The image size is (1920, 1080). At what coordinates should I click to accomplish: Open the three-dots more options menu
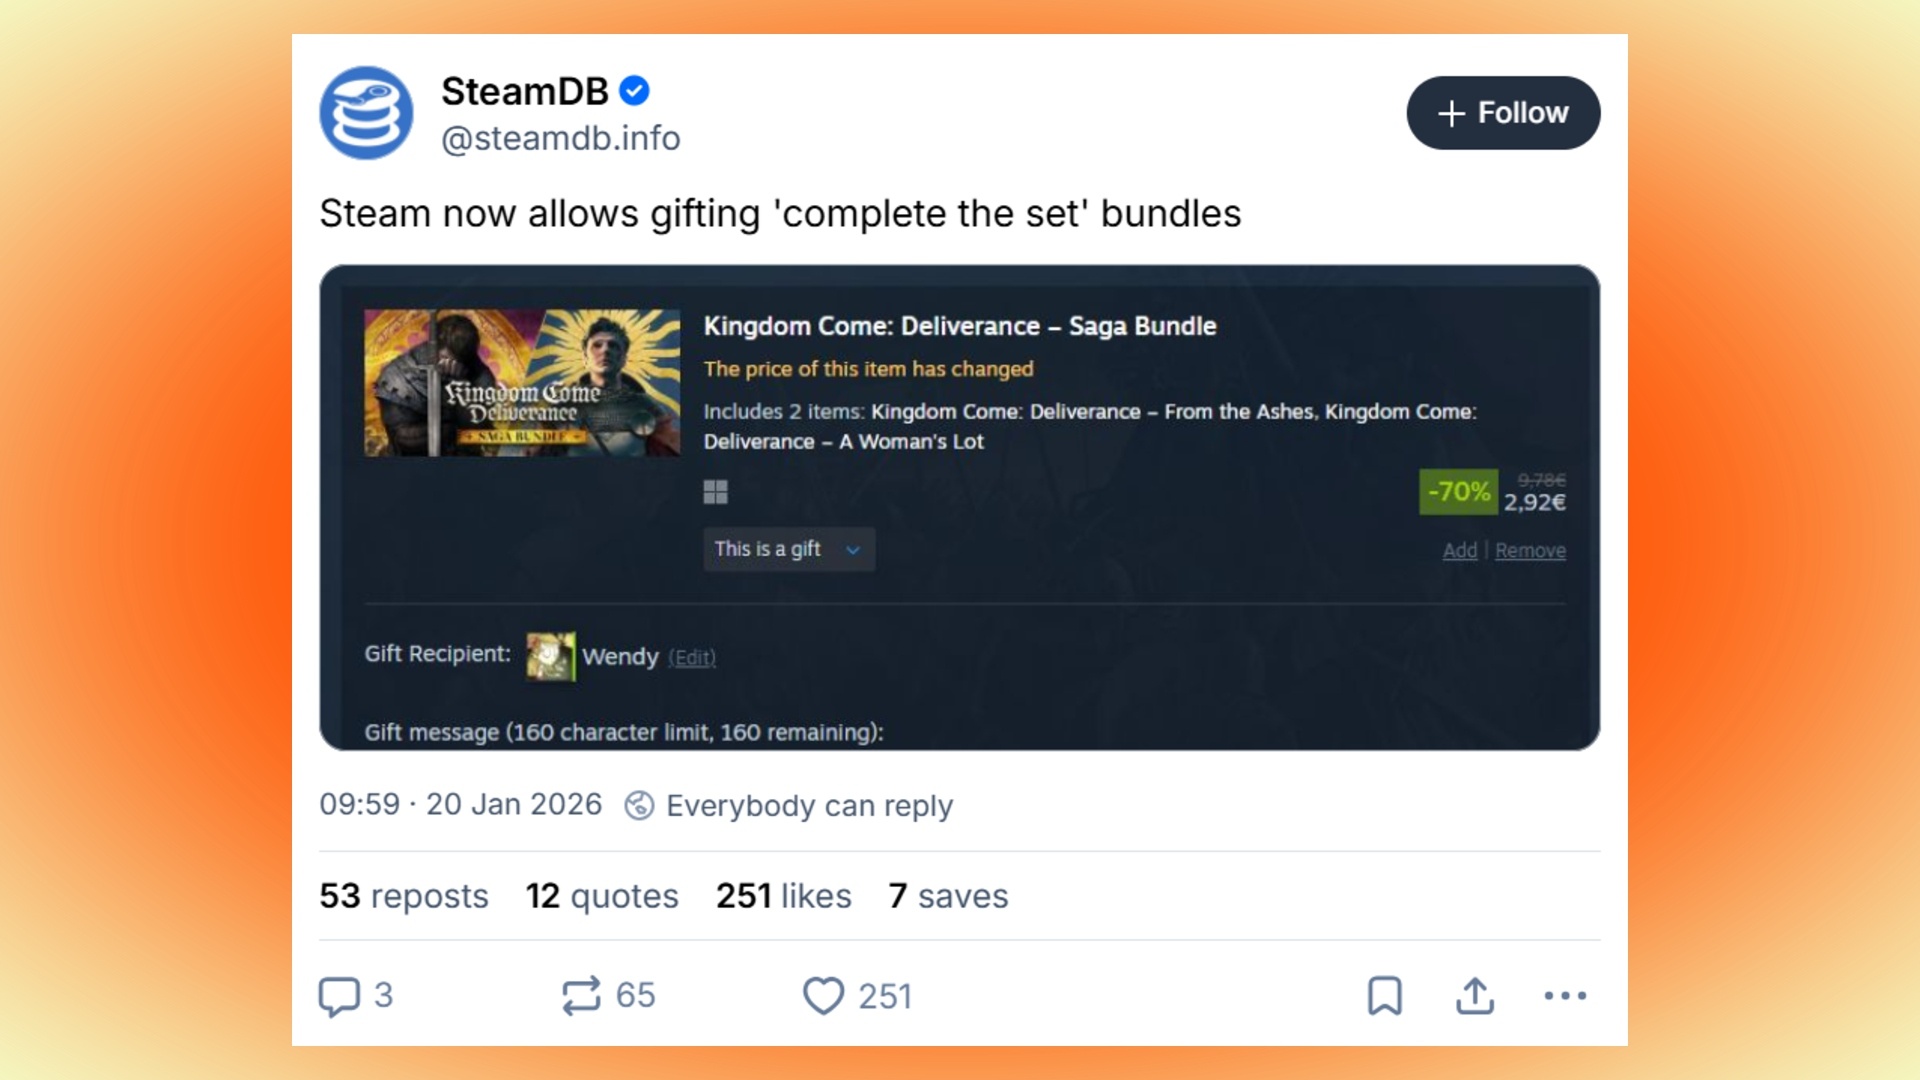coord(1565,996)
